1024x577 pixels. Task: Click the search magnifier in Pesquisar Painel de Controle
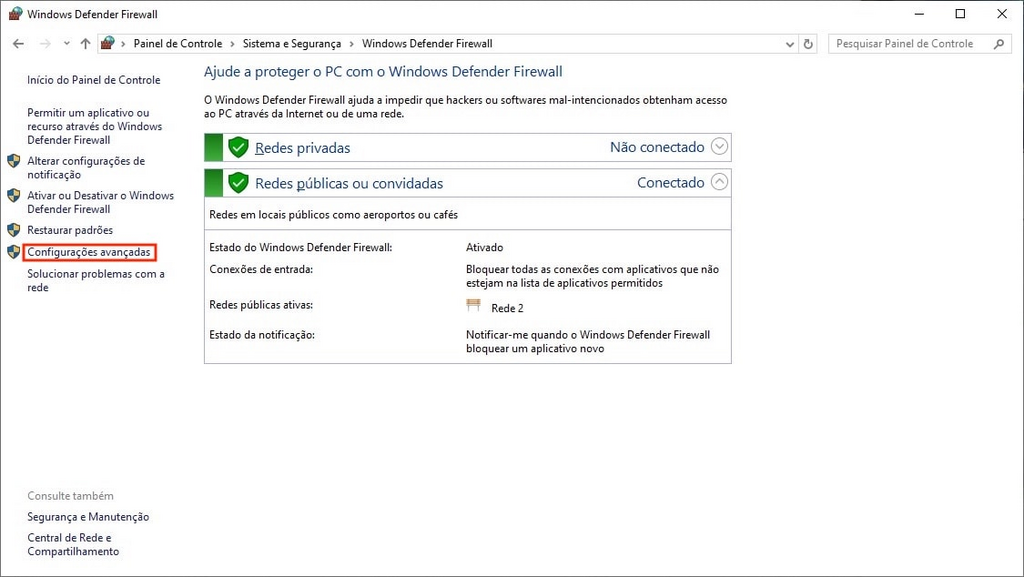point(998,43)
